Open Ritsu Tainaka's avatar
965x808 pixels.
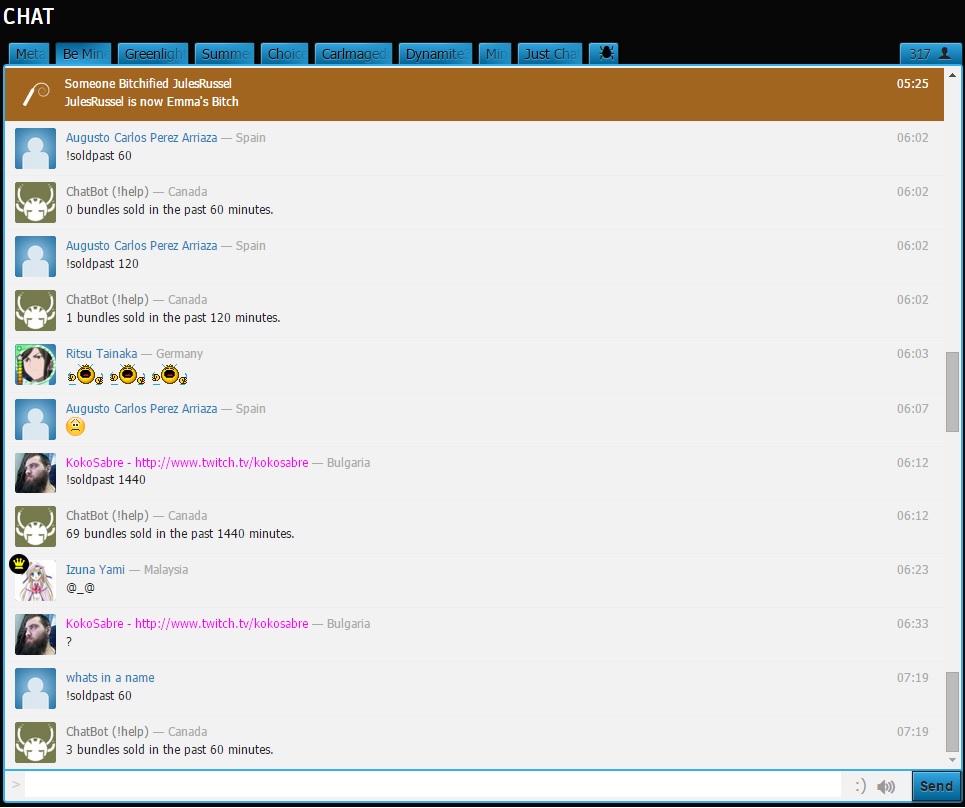tap(35, 365)
